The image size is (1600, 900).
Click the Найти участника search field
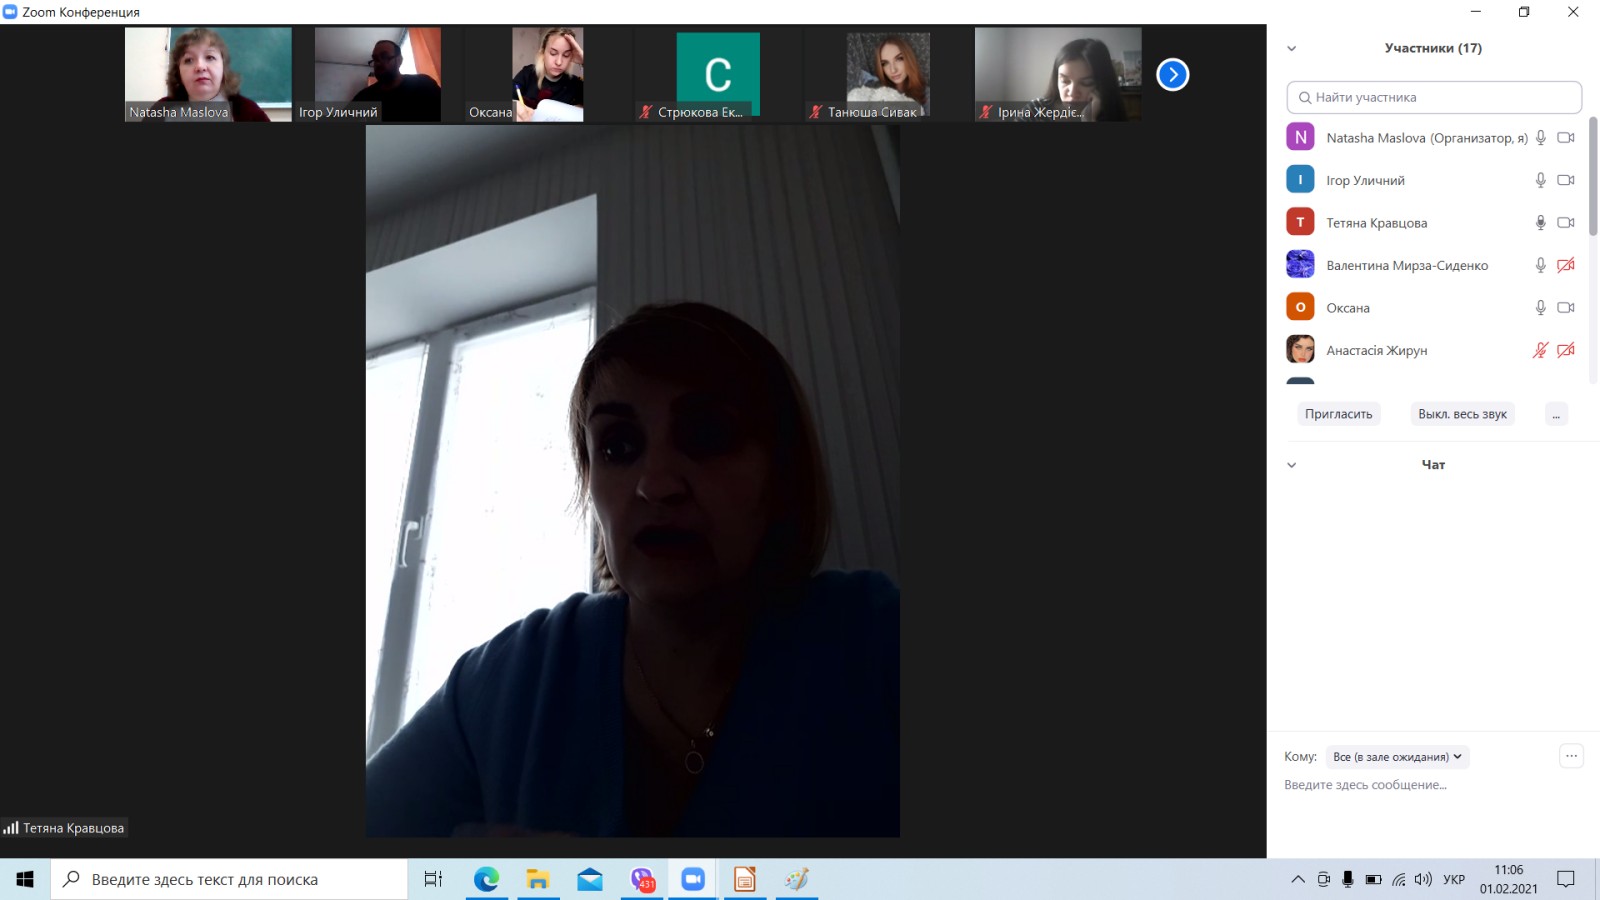(x=1434, y=97)
